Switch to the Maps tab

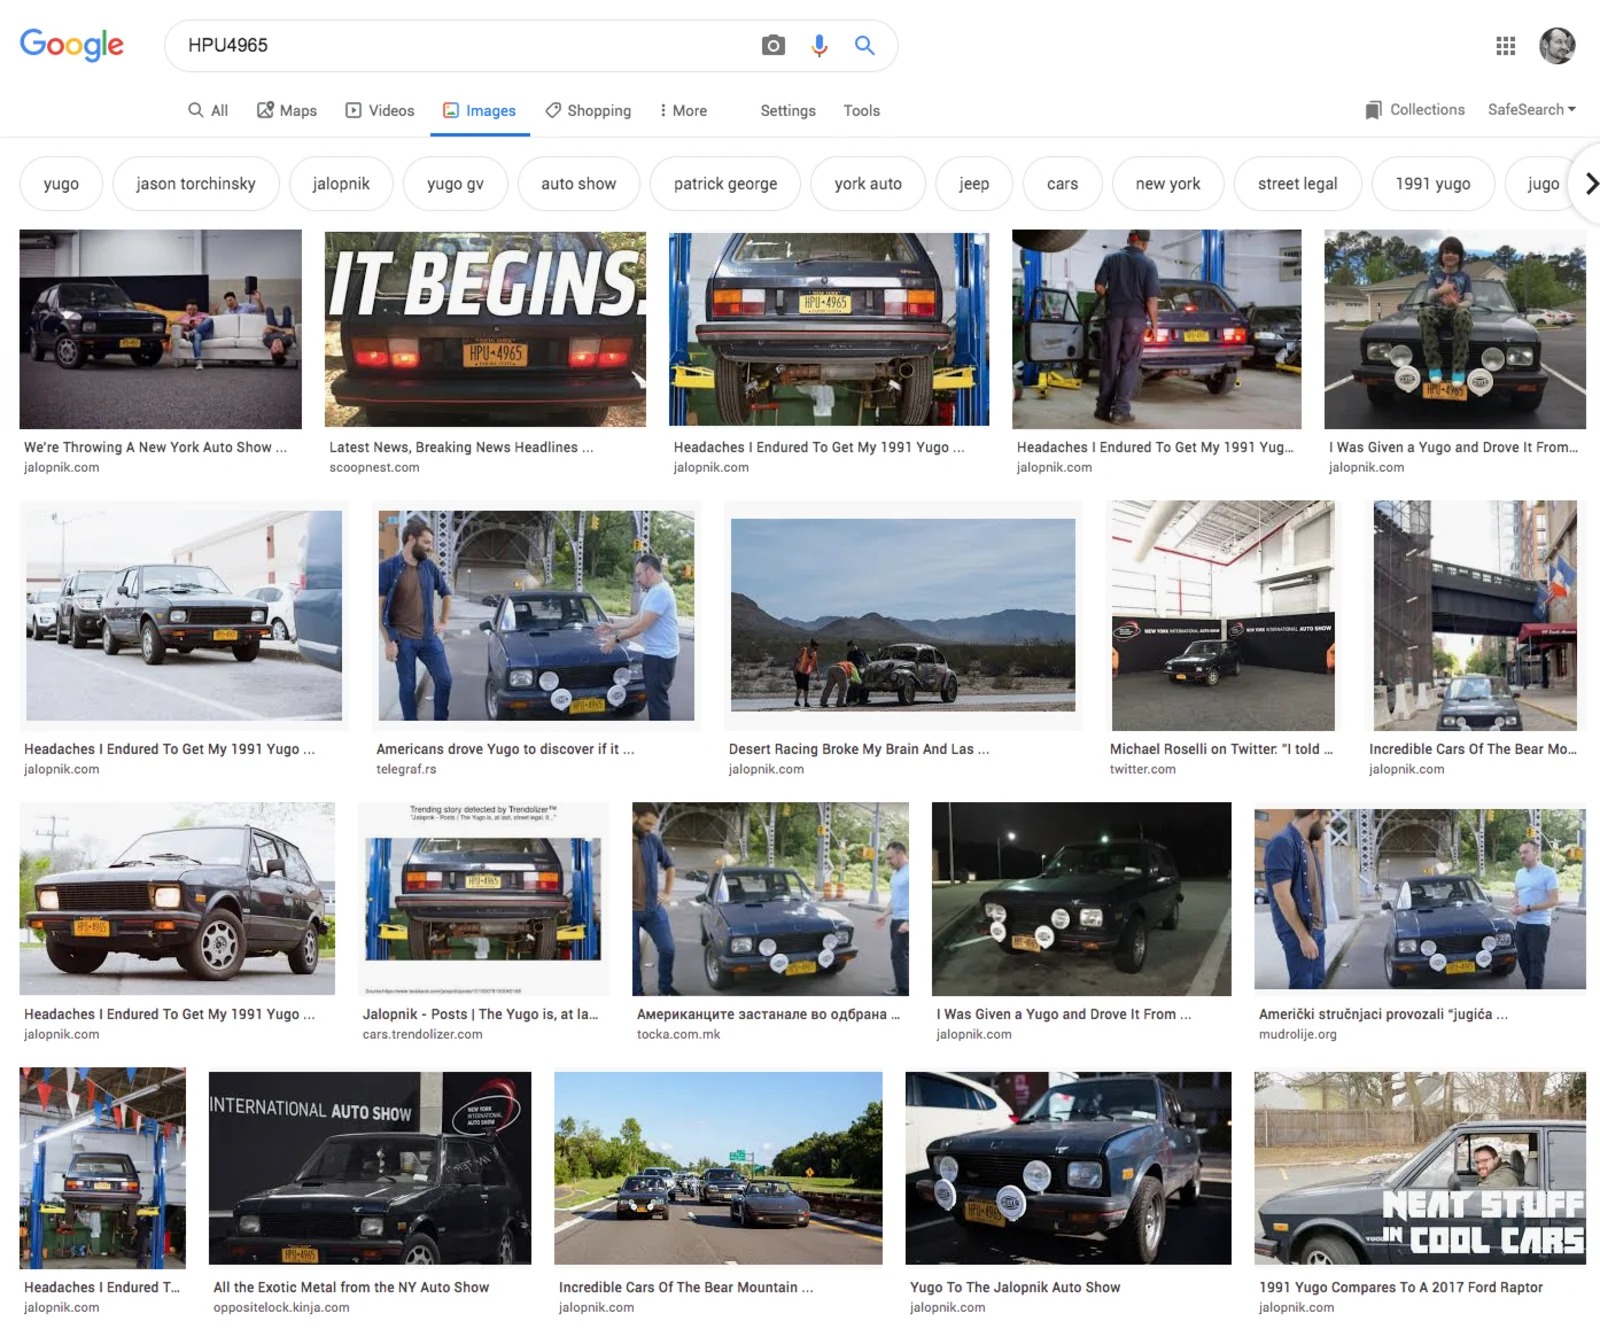[287, 110]
